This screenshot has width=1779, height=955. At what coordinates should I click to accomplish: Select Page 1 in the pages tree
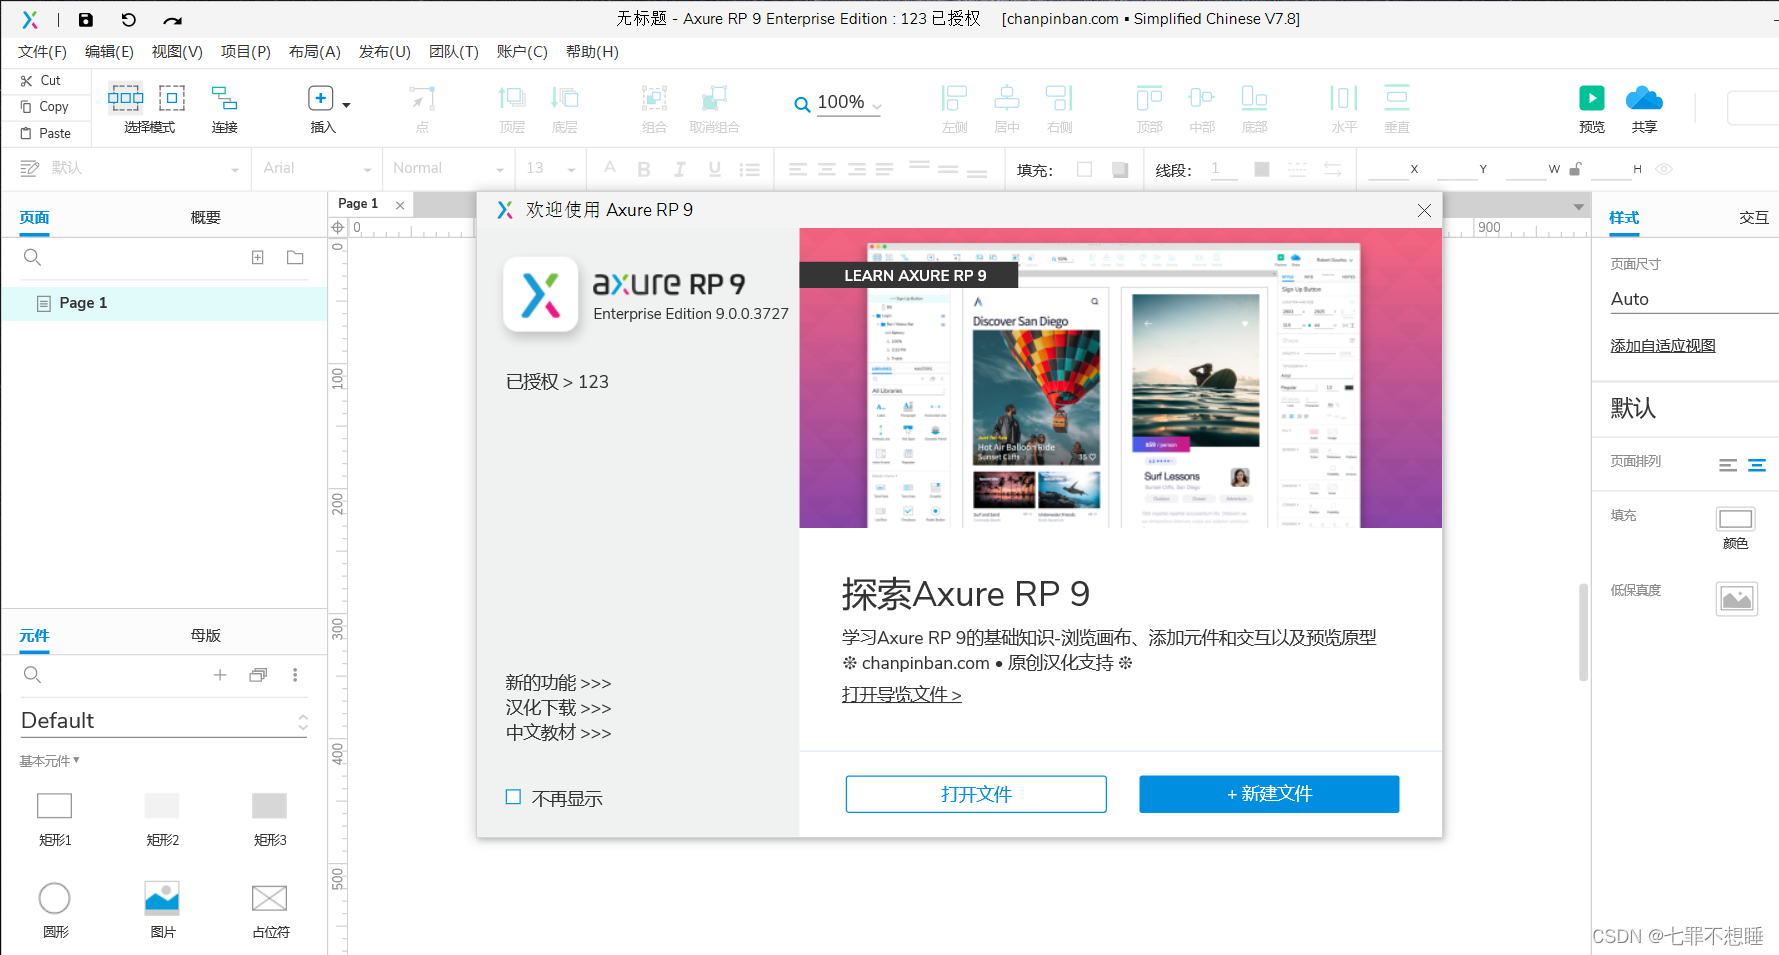point(164,303)
